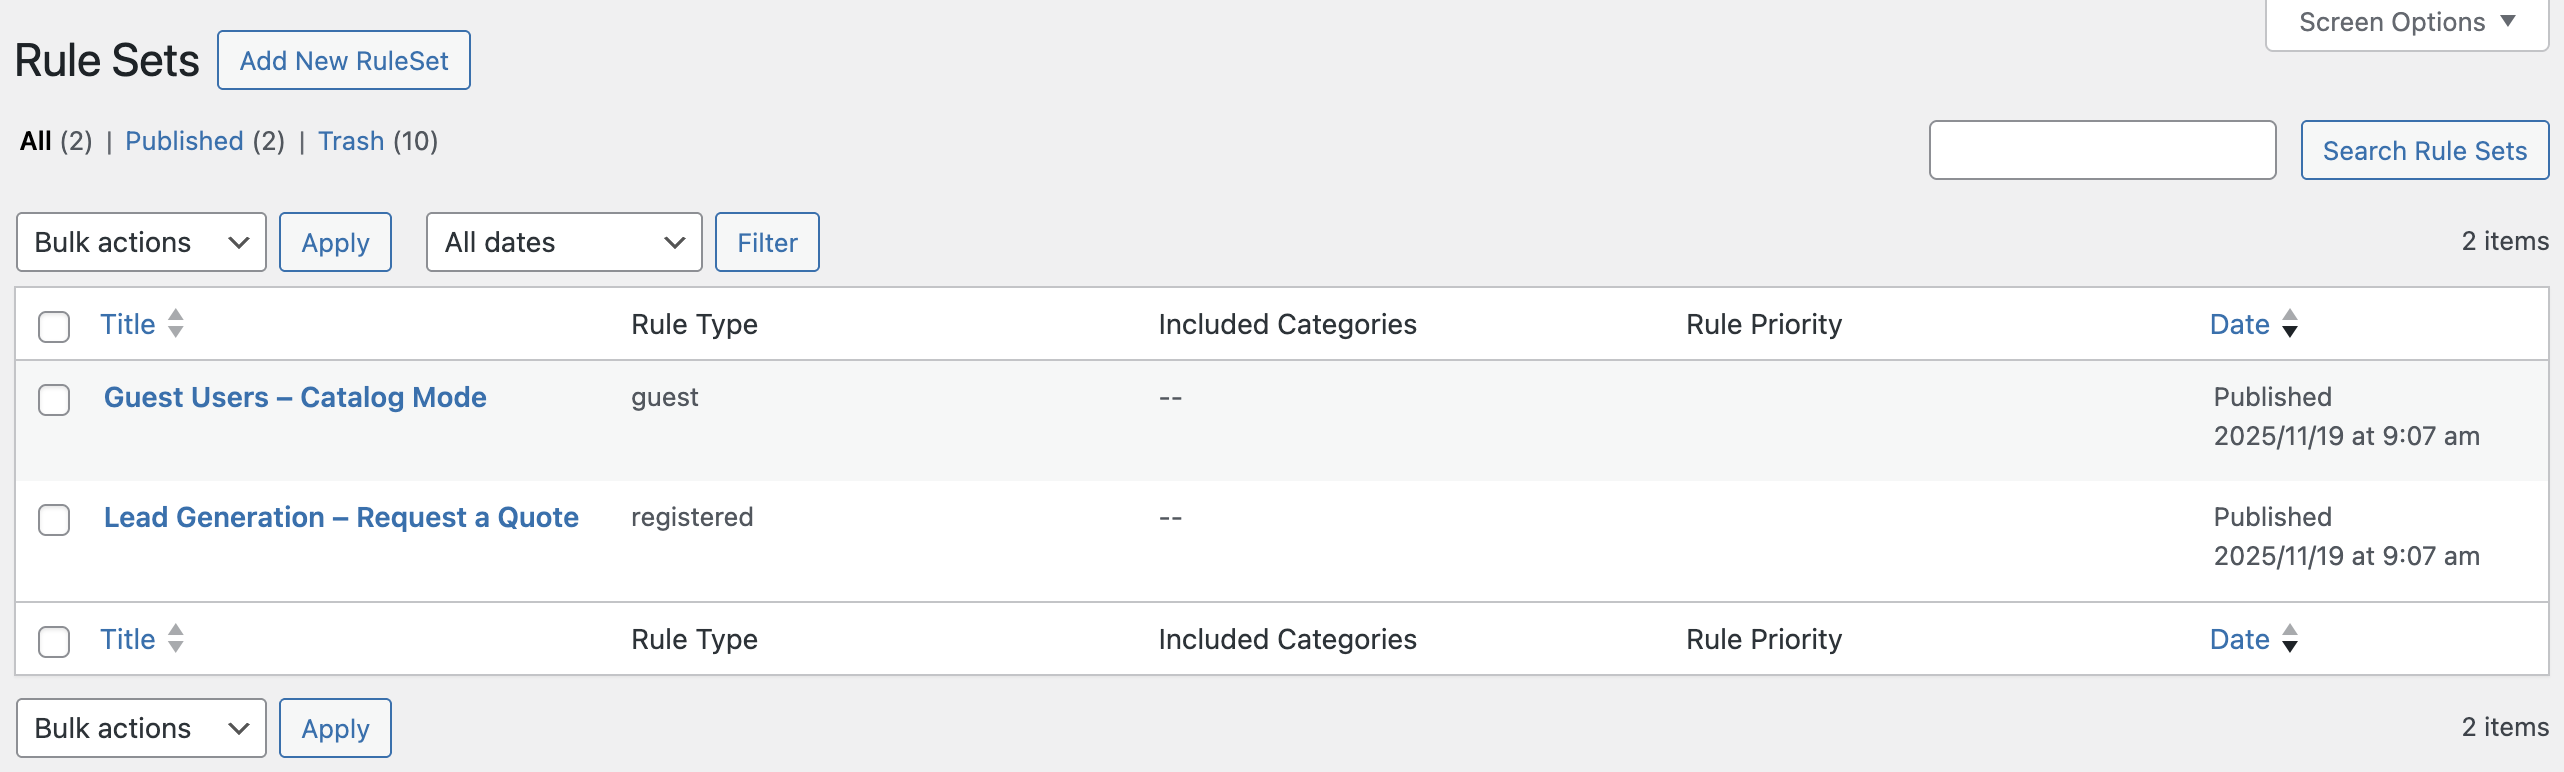The width and height of the screenshot is (2564, 772).
Task: Click the Date sort arrows in table header
Action: click(2290, 323)
